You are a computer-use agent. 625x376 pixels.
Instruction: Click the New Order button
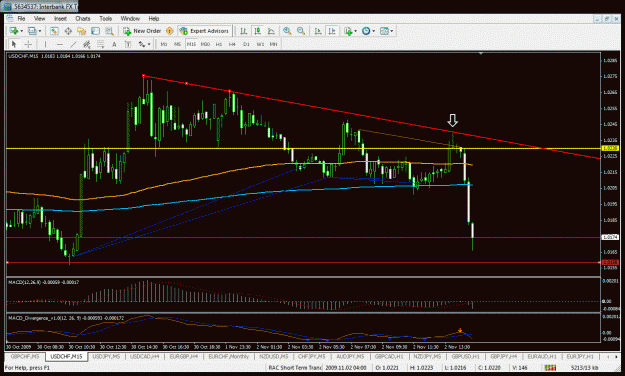(x=142, y=31)
